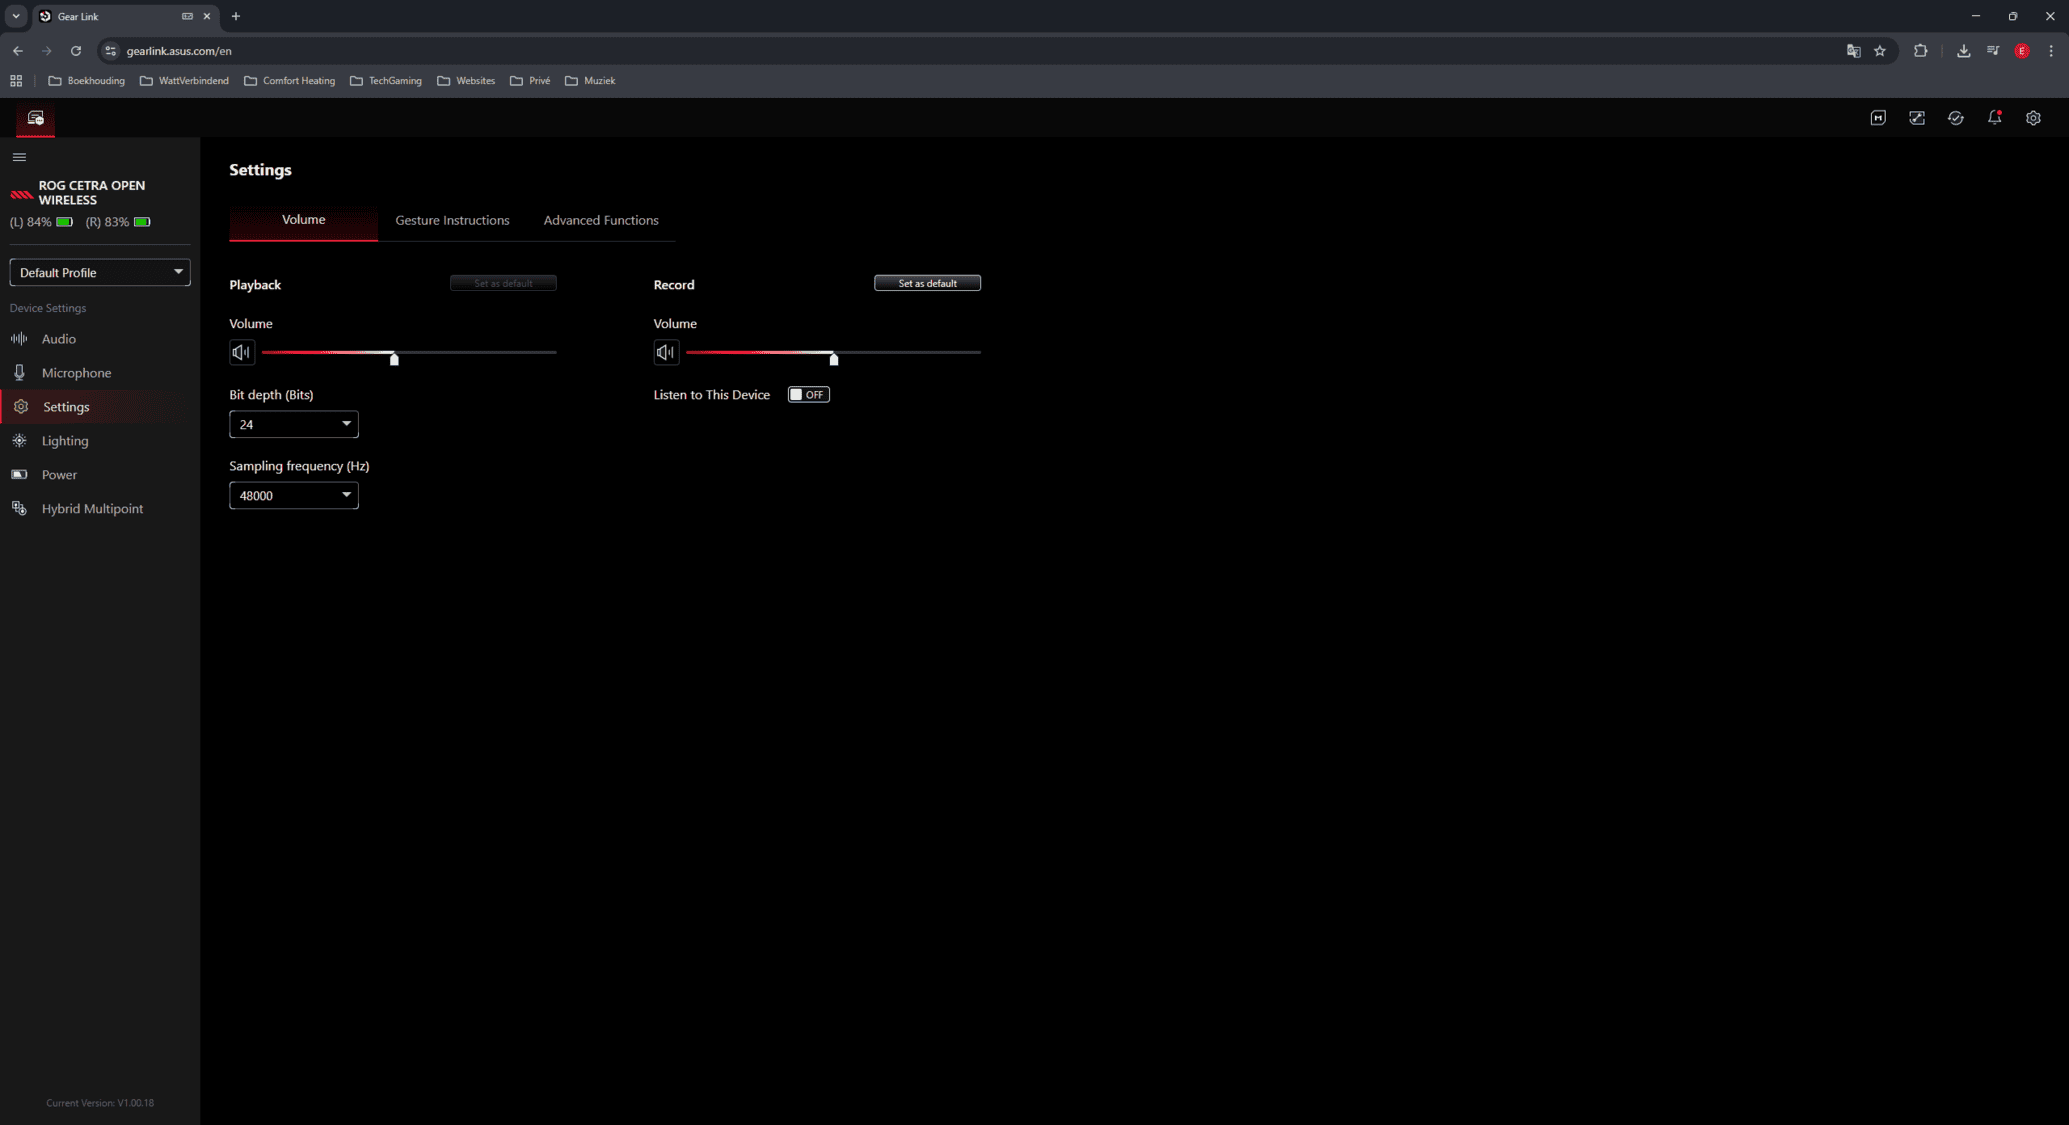Viewport: 2069px width, 1125px height.
Task: Open the notifications bell icon
Action: coord(1994,118)
